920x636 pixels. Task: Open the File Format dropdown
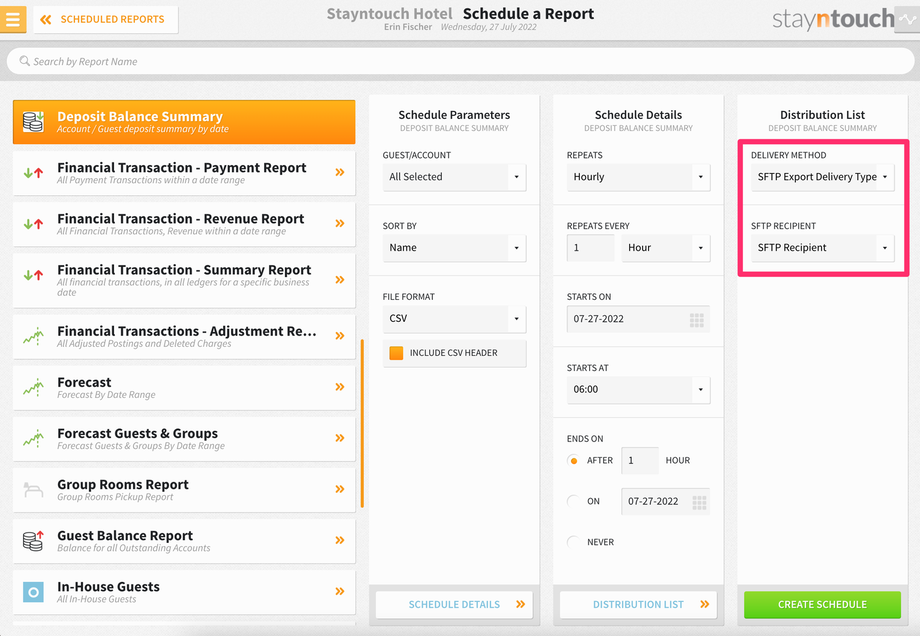point(454,319)
